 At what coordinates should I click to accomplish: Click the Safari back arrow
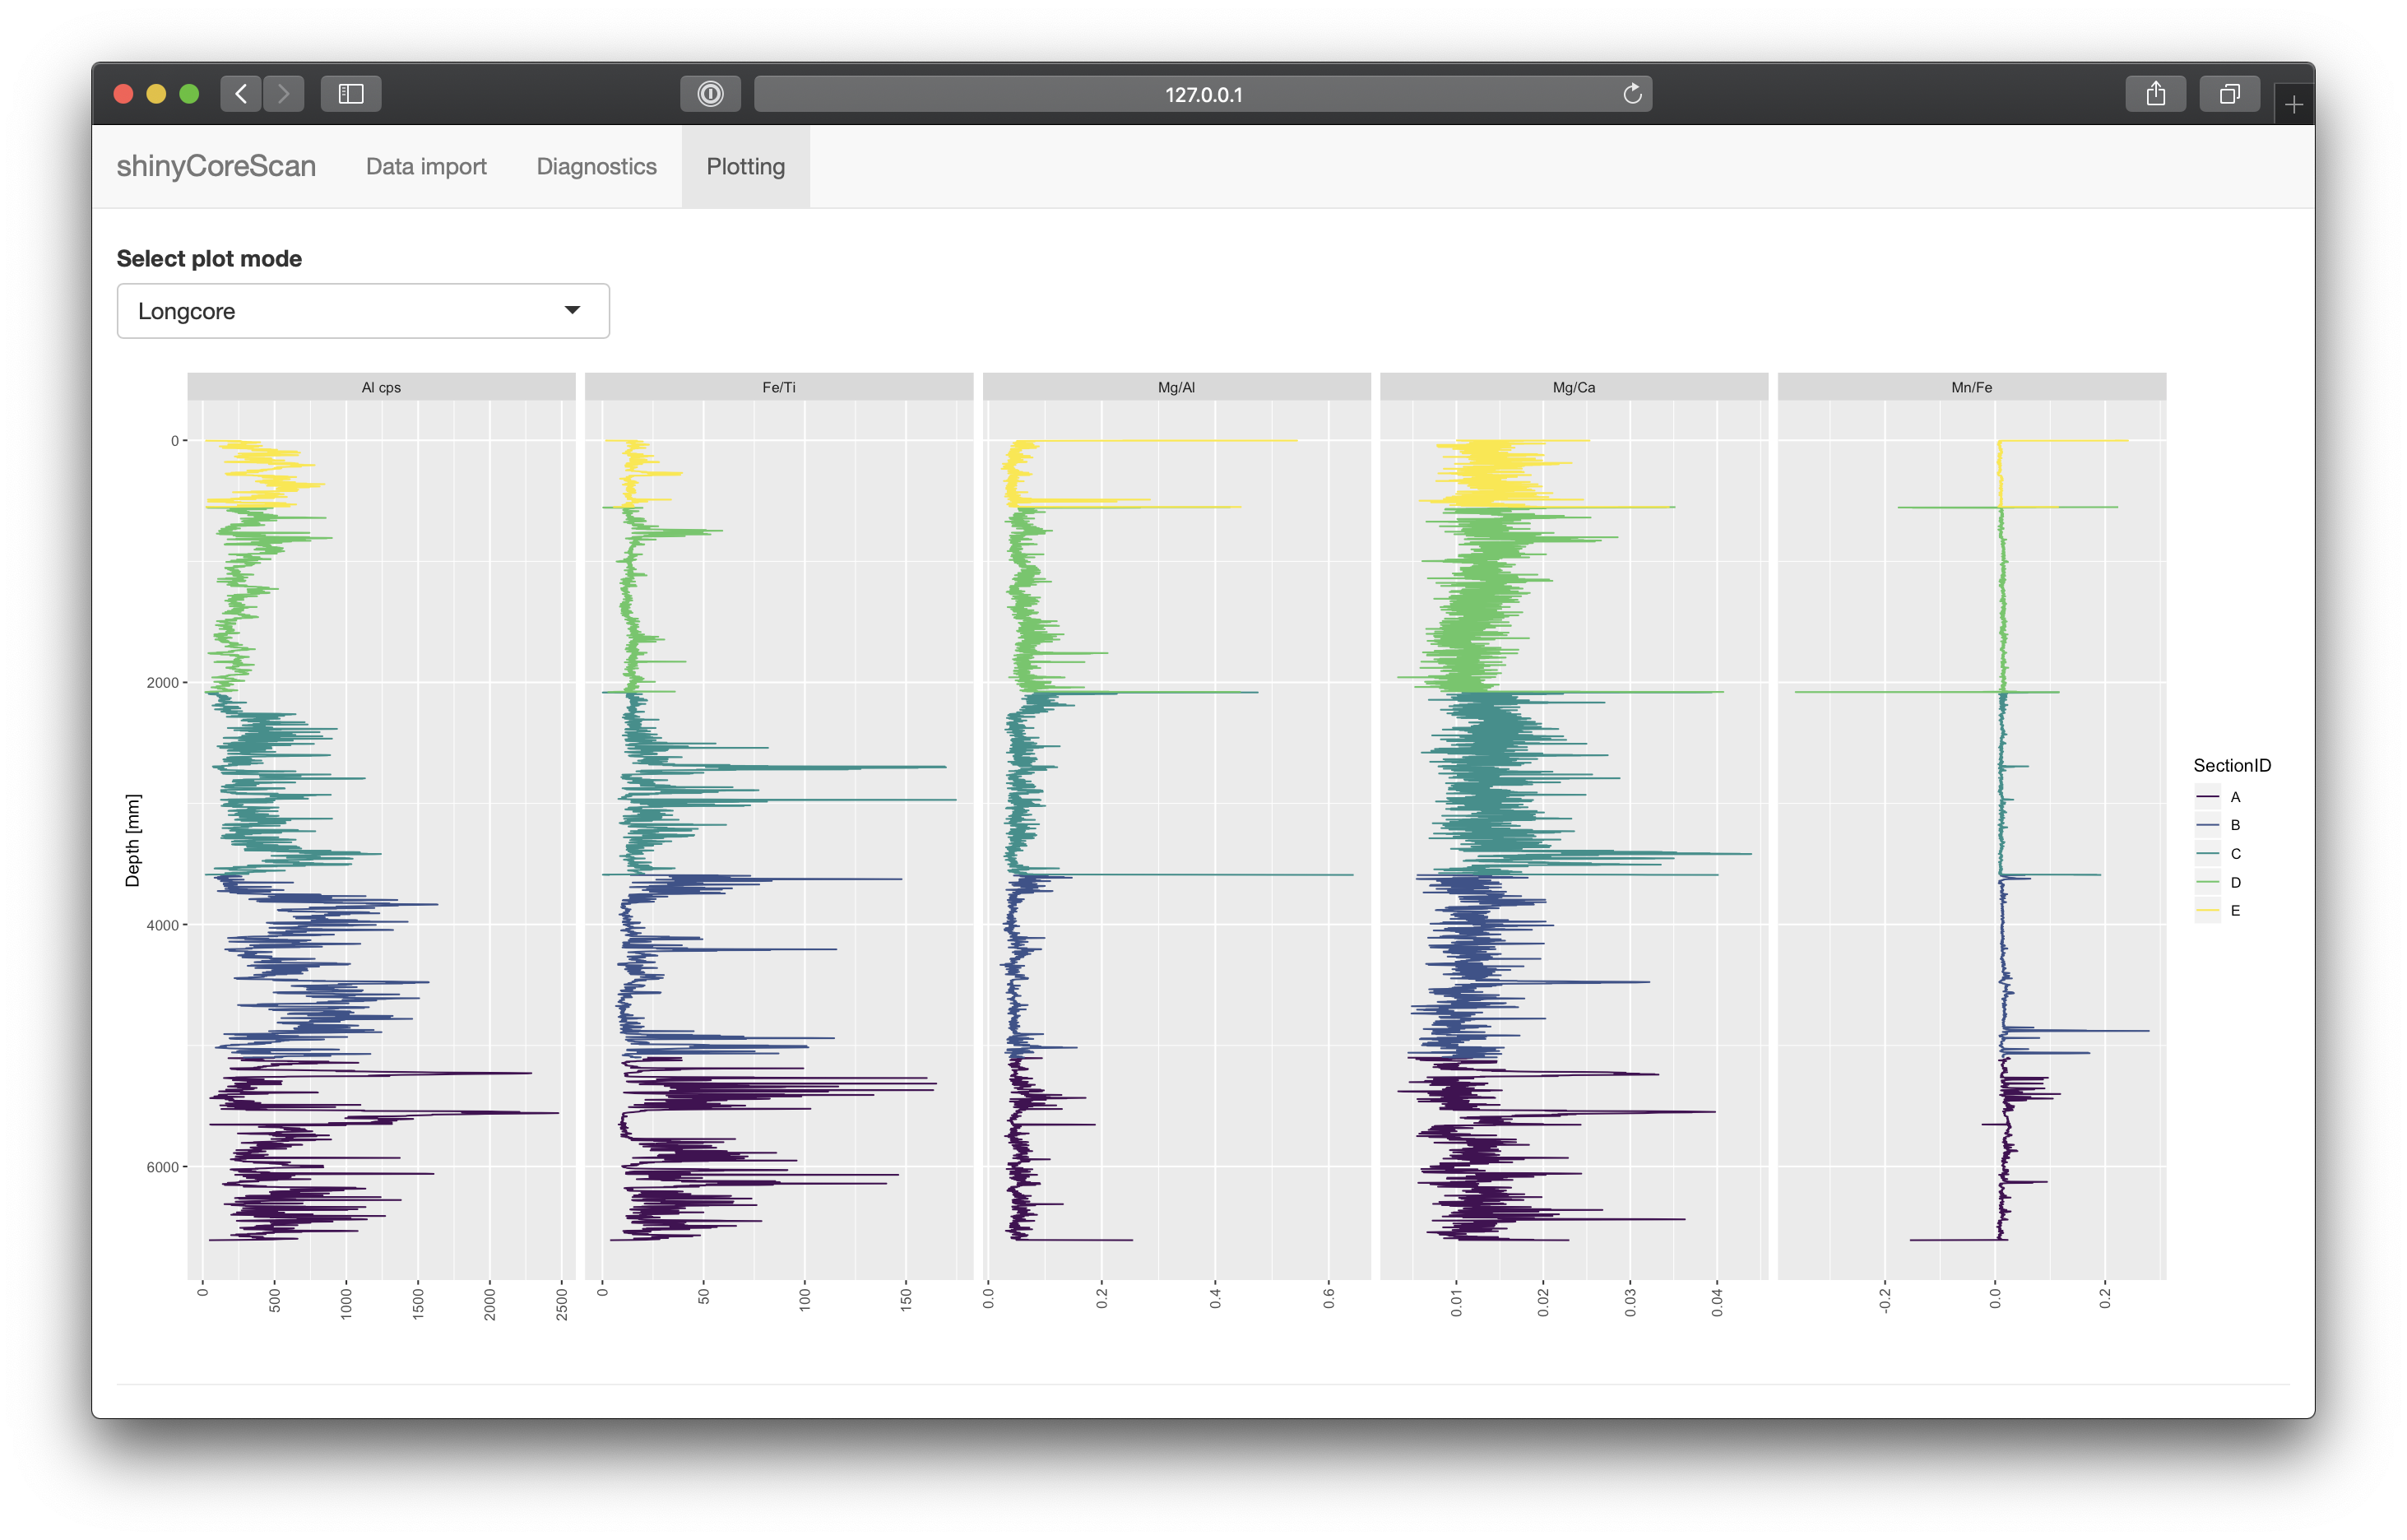(240, 94)
